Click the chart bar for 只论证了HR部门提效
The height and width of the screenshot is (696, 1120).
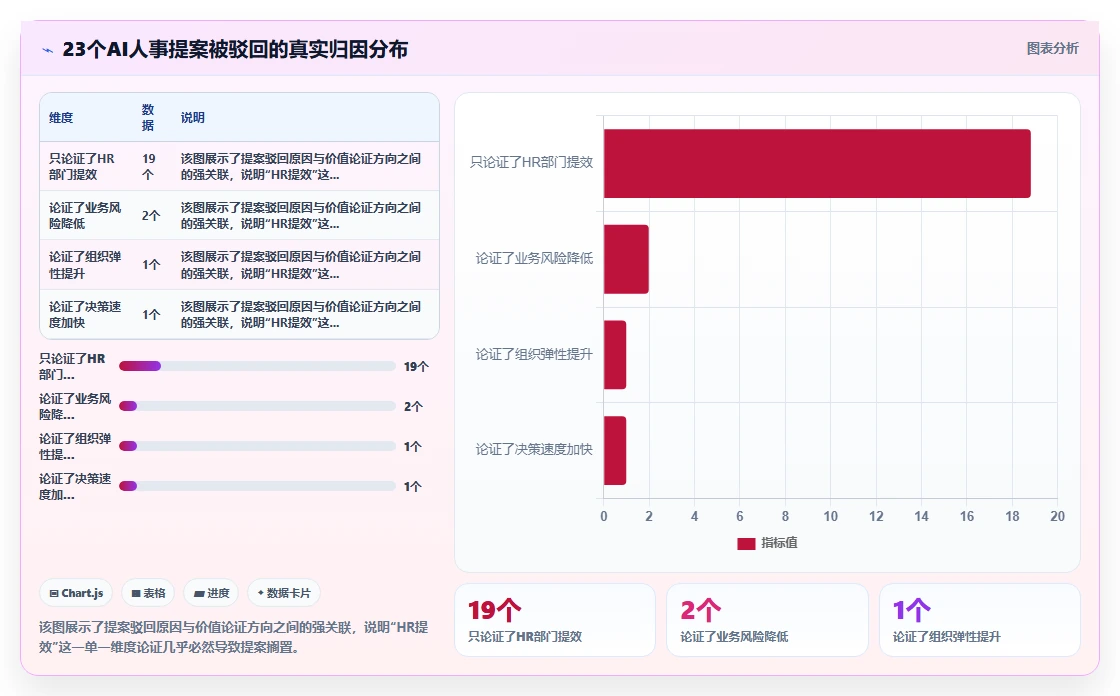pyautogui.click(x=817, y=164)
